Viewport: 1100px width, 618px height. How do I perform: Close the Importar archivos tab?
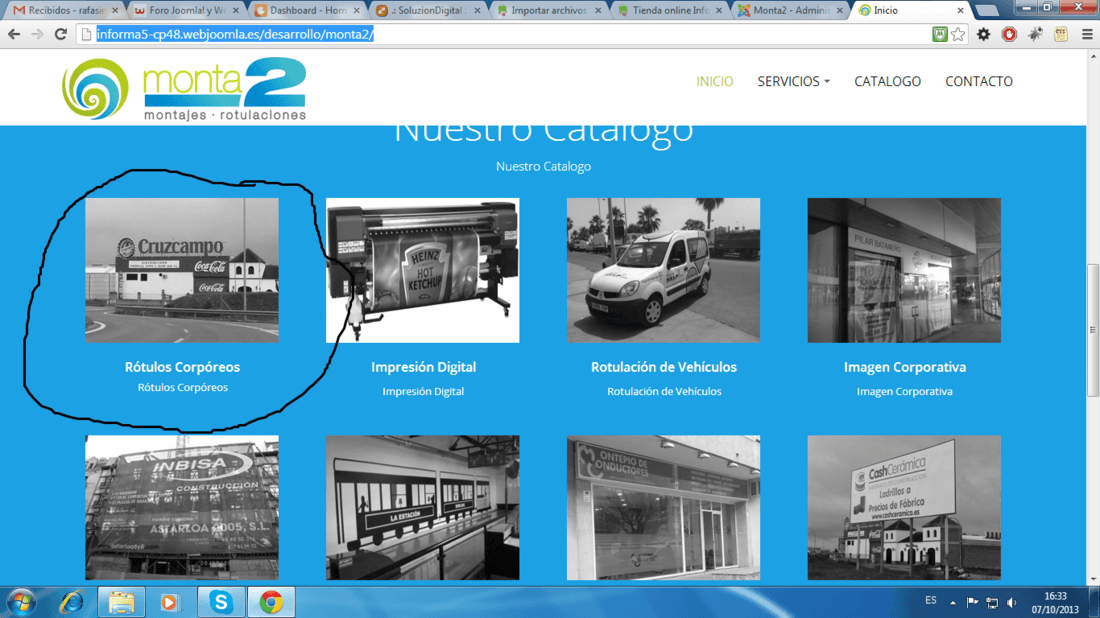[x=598, y=11]
